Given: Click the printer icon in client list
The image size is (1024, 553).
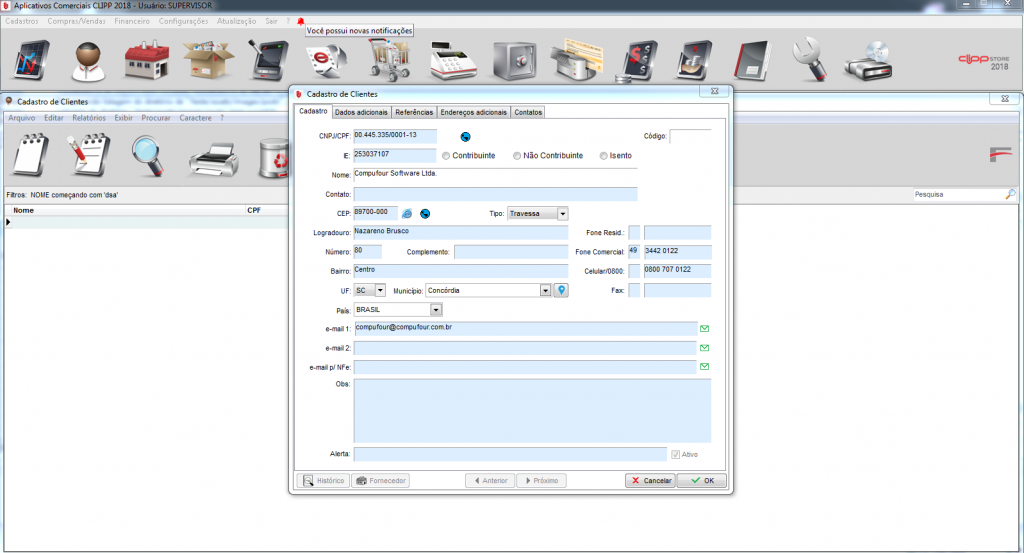Looking at the screenshot, I should coord(212,160).
